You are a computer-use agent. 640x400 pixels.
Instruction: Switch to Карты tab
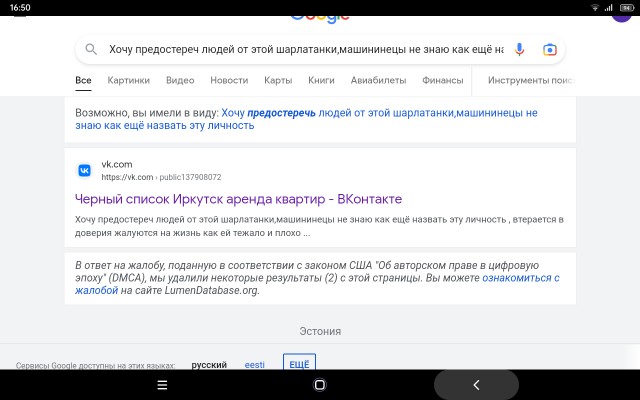click(x=278, y=80)
